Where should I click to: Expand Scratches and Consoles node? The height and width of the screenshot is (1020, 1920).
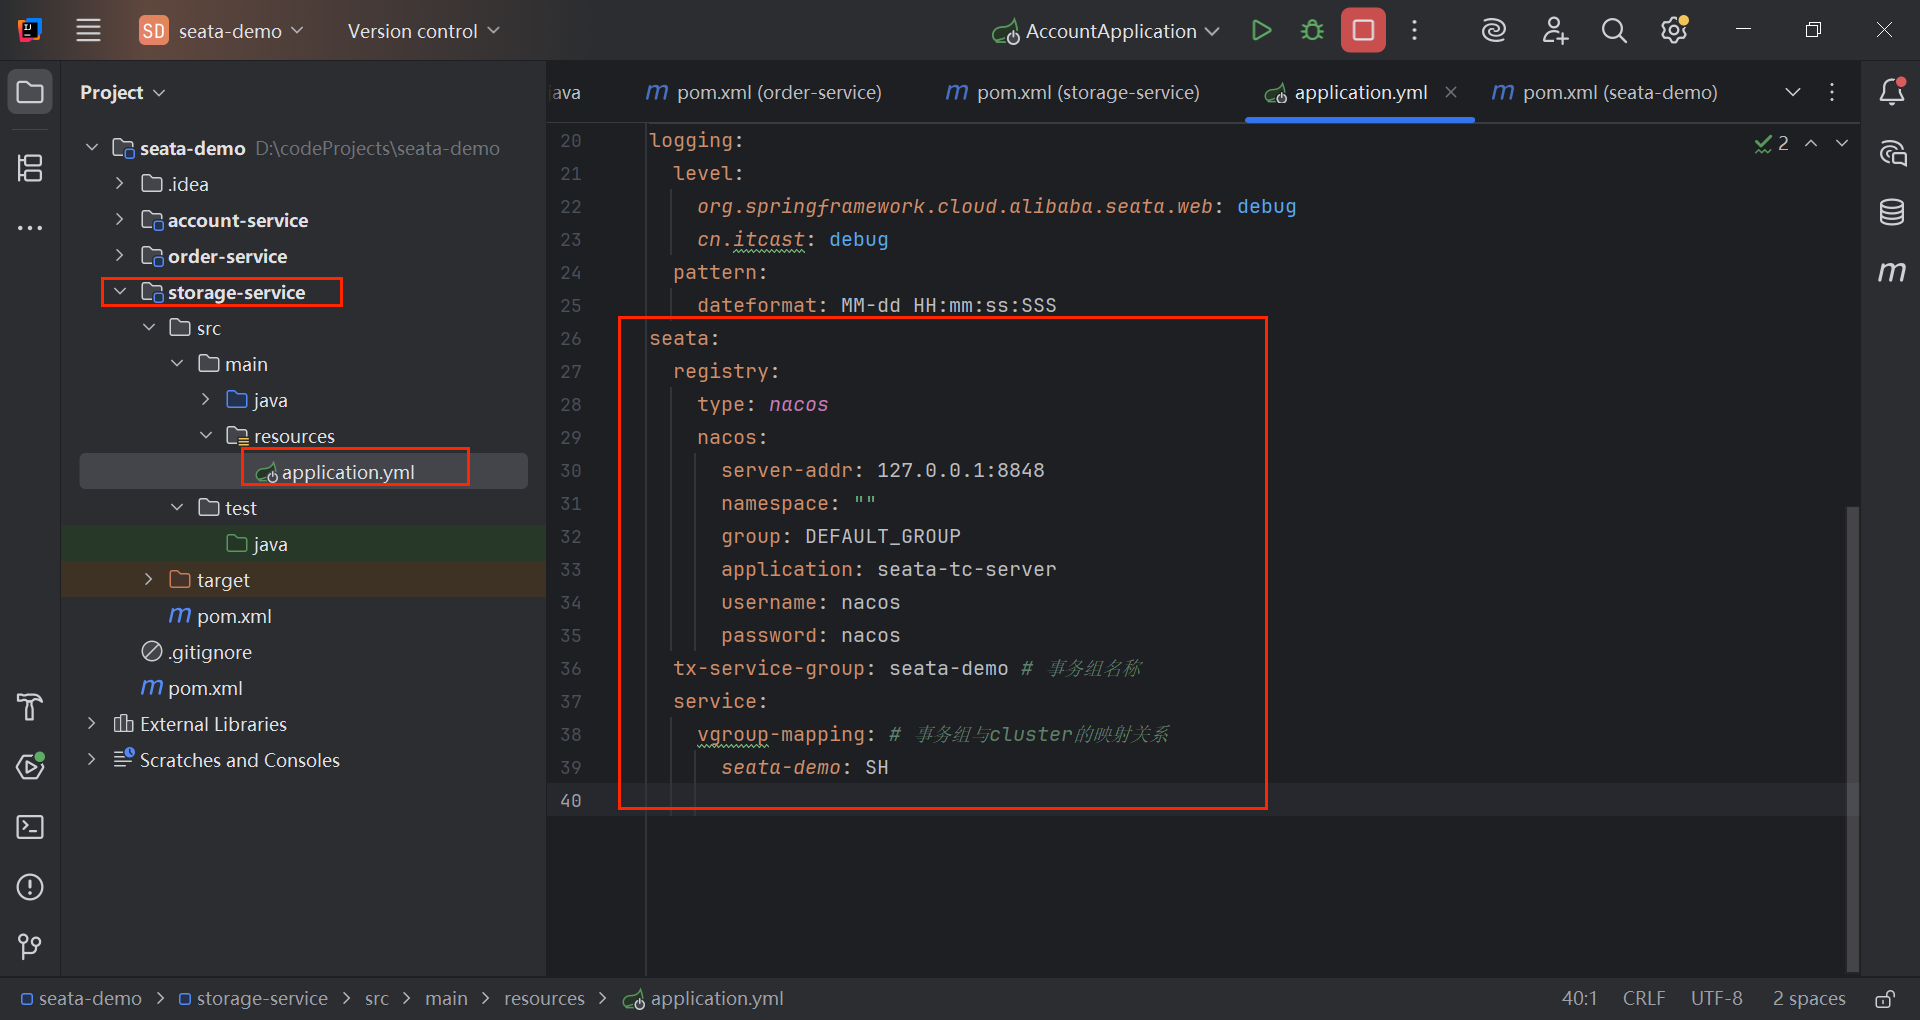click(x=92, y=760)
